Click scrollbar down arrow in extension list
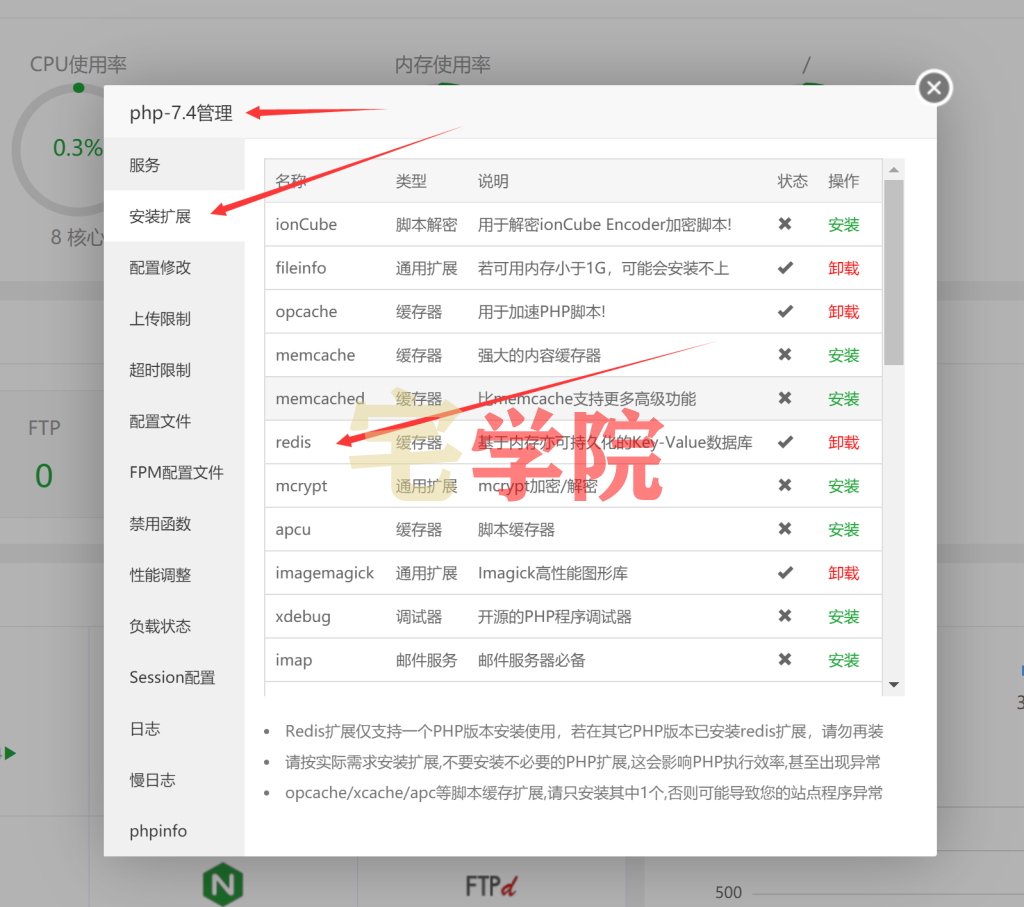The width and height of the screenshot is (1024, 907). tap(893, 685)
